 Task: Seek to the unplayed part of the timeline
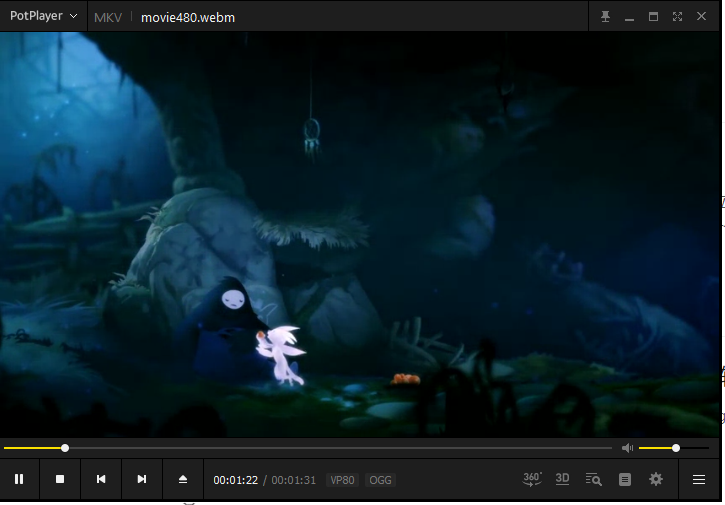click(x=340, y=448)
